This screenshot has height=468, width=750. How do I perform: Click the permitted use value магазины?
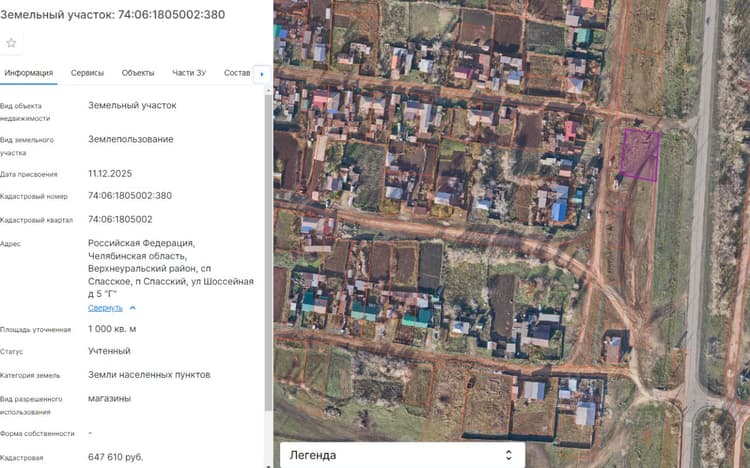coord(109,398)
